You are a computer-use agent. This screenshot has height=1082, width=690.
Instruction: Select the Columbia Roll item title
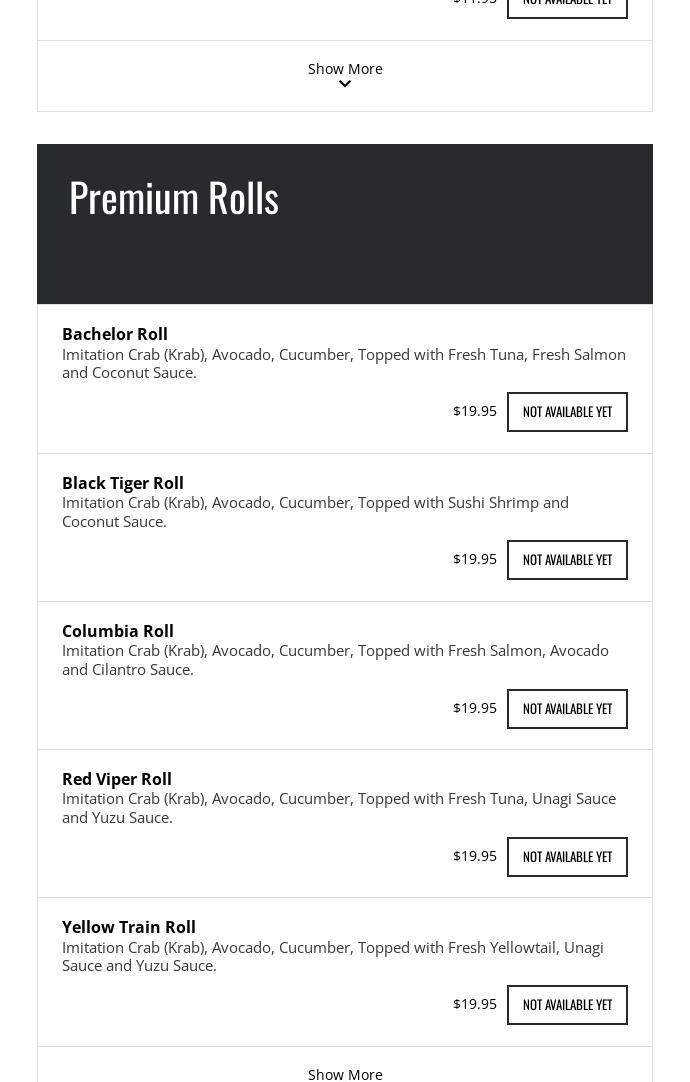pyautogui.click(x=118, y=631)
